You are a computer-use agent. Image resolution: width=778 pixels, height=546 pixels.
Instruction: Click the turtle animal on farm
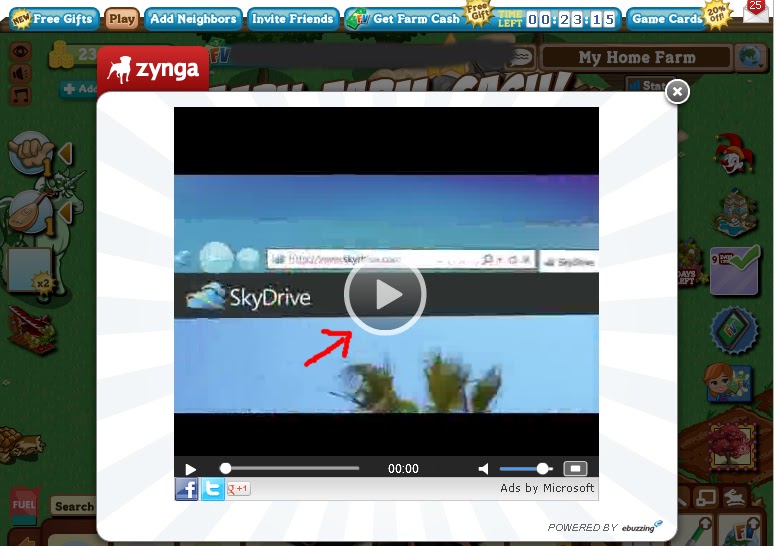point(21,443)
